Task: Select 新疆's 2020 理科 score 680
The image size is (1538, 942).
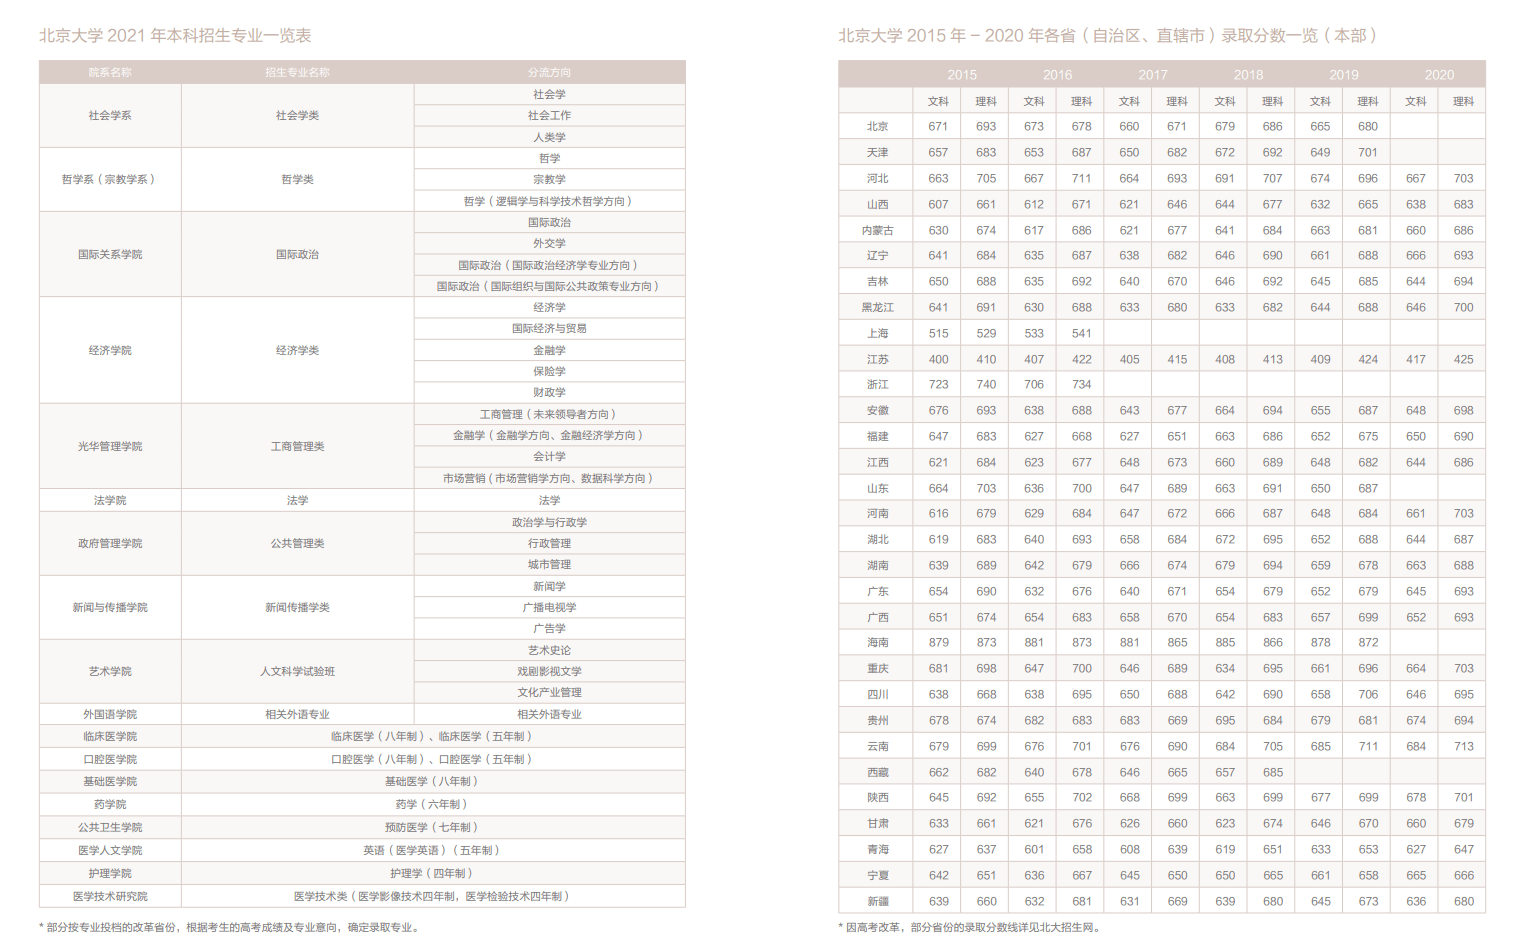Action: click(1464, 901)
